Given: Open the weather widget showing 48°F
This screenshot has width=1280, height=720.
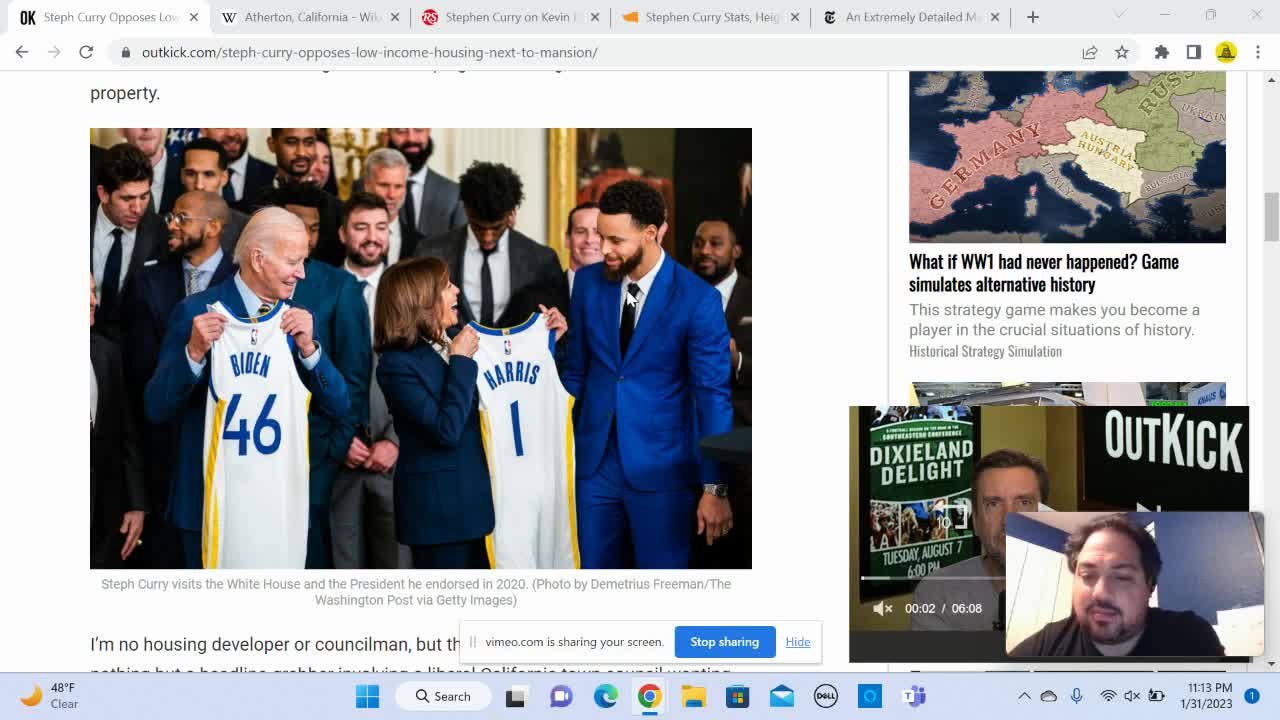Looking at the screenshot, I should [50, 696].
